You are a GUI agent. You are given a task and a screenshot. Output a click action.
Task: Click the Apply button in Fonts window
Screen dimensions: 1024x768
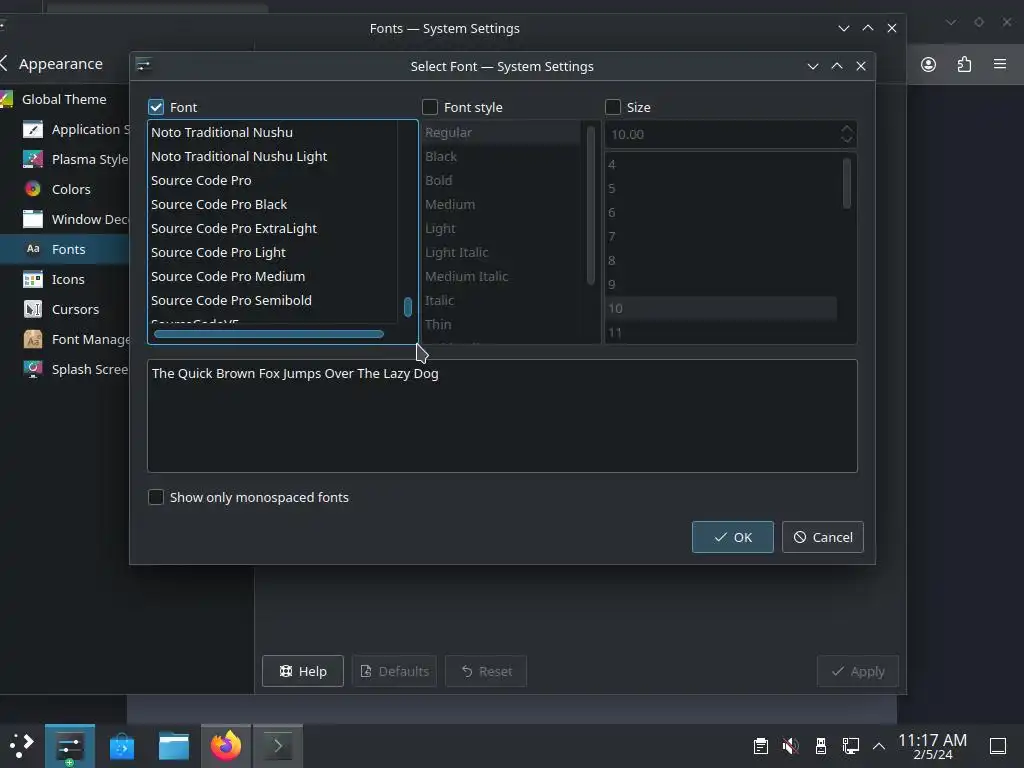click(x=858, y=671)
